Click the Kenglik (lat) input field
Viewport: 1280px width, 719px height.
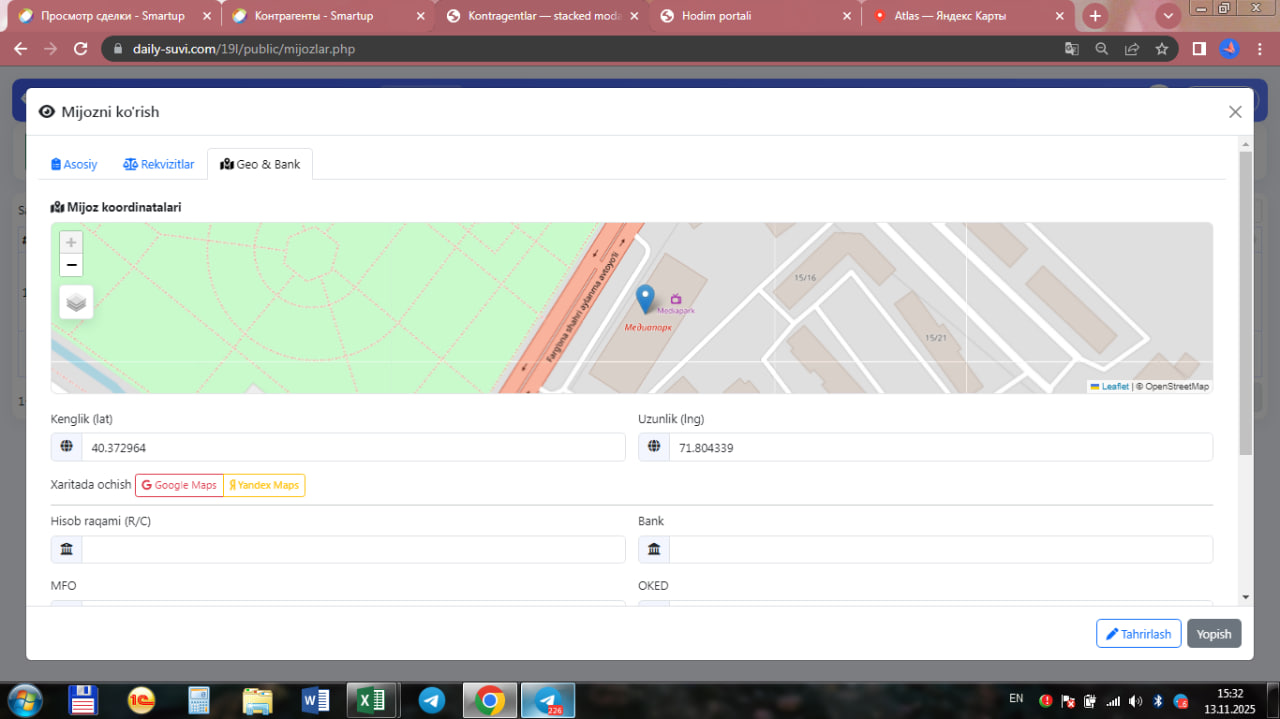click(352, 448)
